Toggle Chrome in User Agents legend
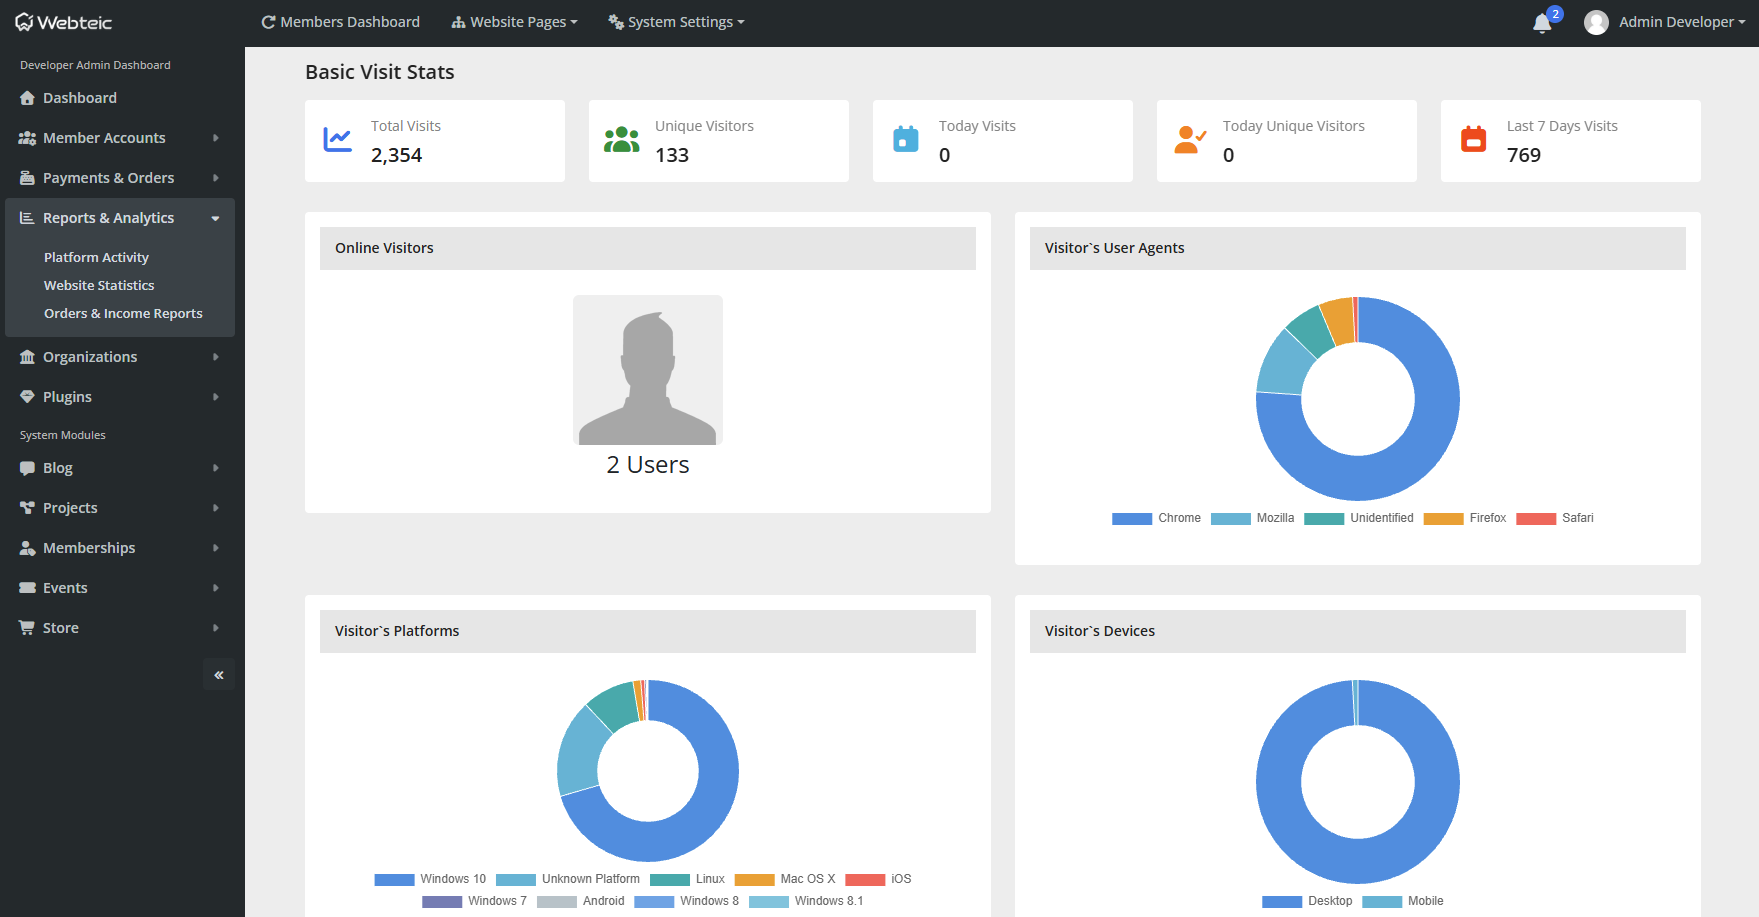Screen dimensions: 1759x917 pyautogui.click(x=1156, y=518)
